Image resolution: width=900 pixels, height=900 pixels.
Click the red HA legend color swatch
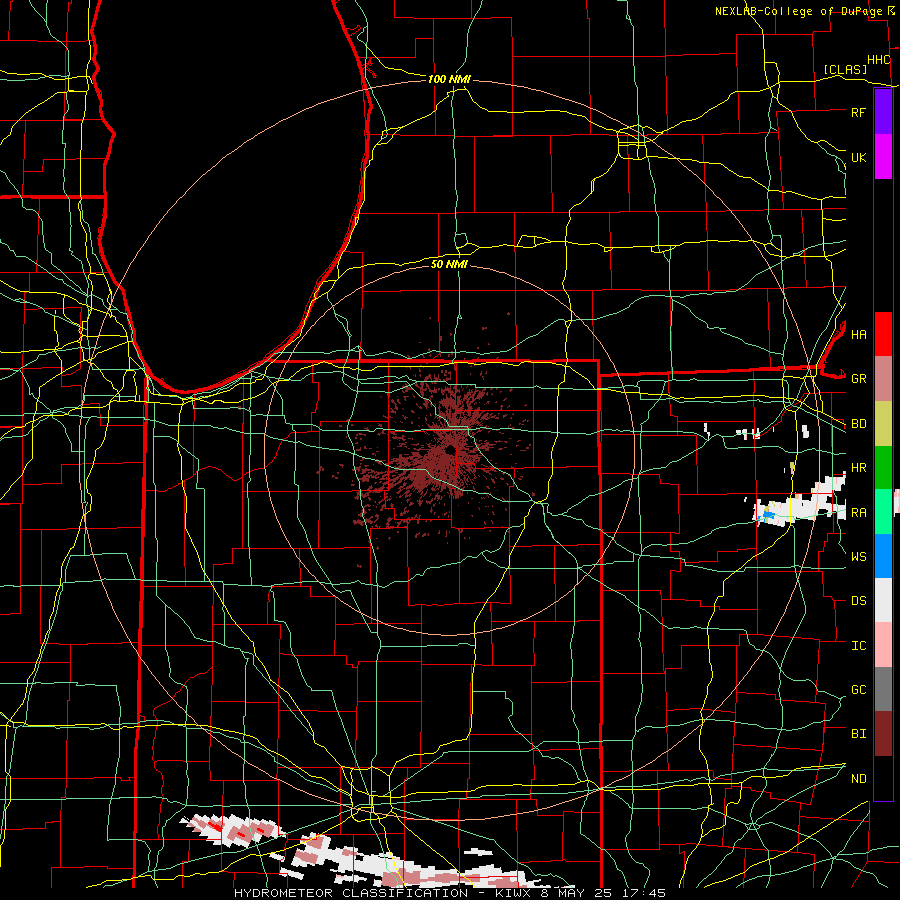(x=883, y=334)
